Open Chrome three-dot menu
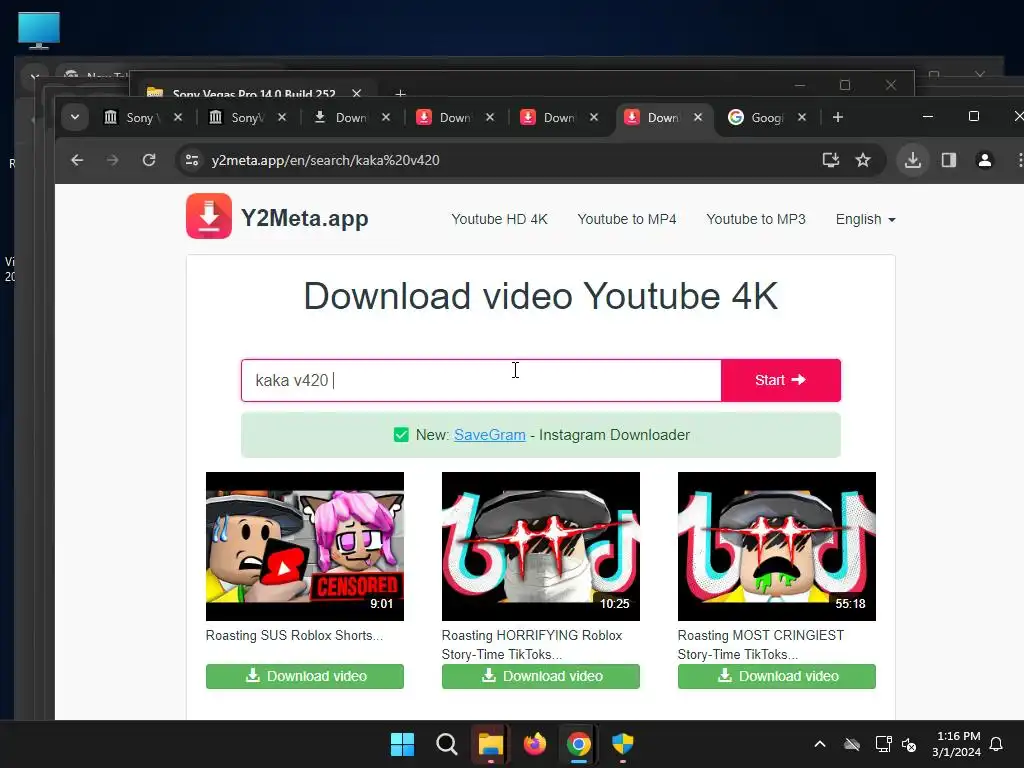The height and width of the screenshot is (768, 1024). click(1019, 160)
